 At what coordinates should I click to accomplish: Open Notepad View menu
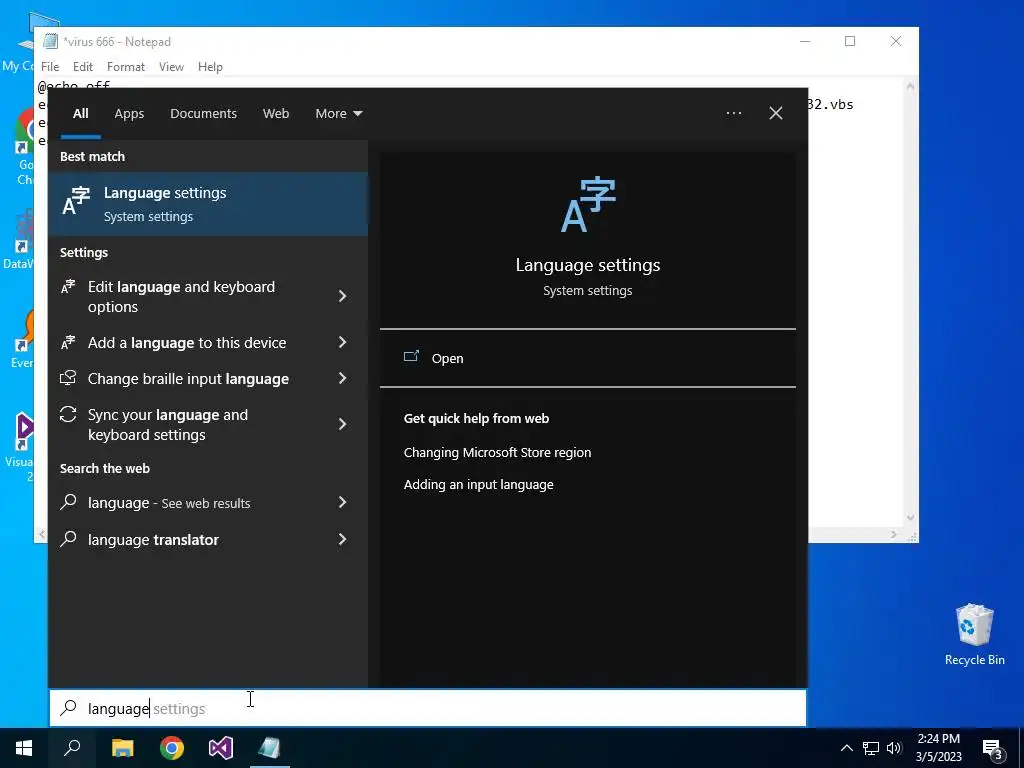[171, 67]
